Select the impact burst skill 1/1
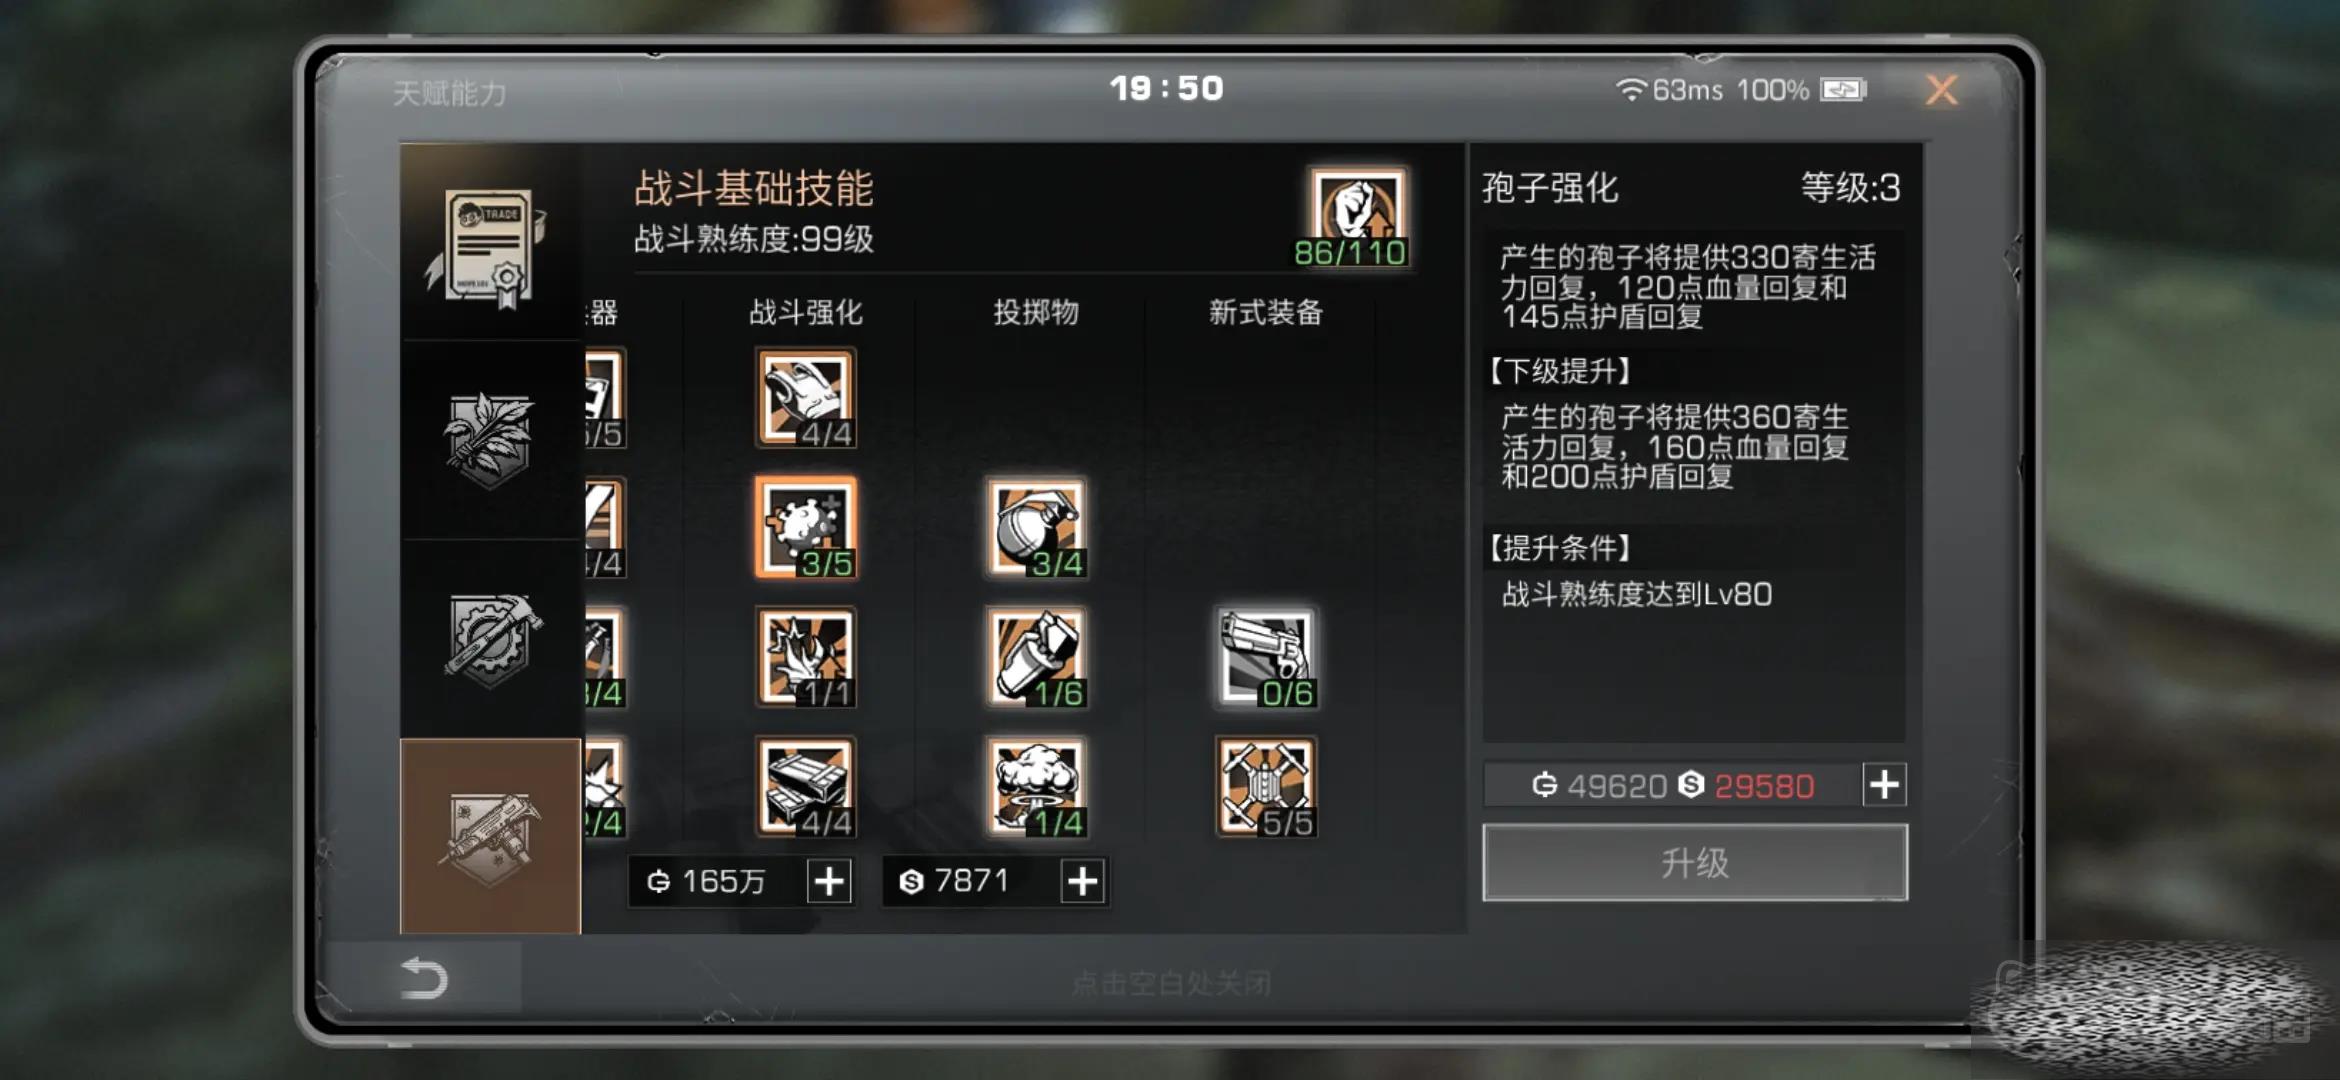Screen dimensions: 2340x1080 [x=806, y=657]
